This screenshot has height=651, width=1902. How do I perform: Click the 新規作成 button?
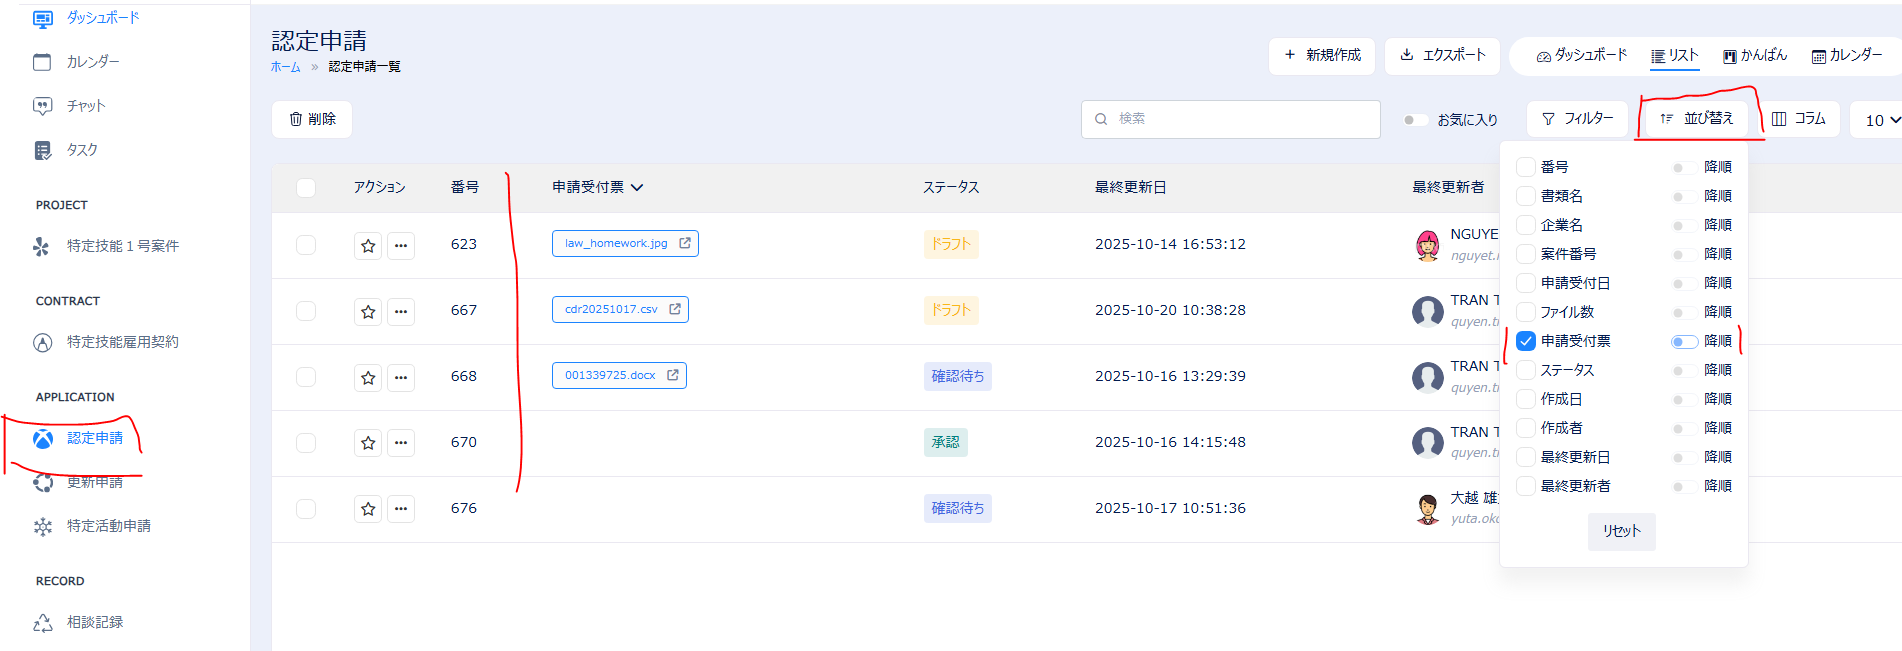pyautogui.click(x=1322, y=56)
